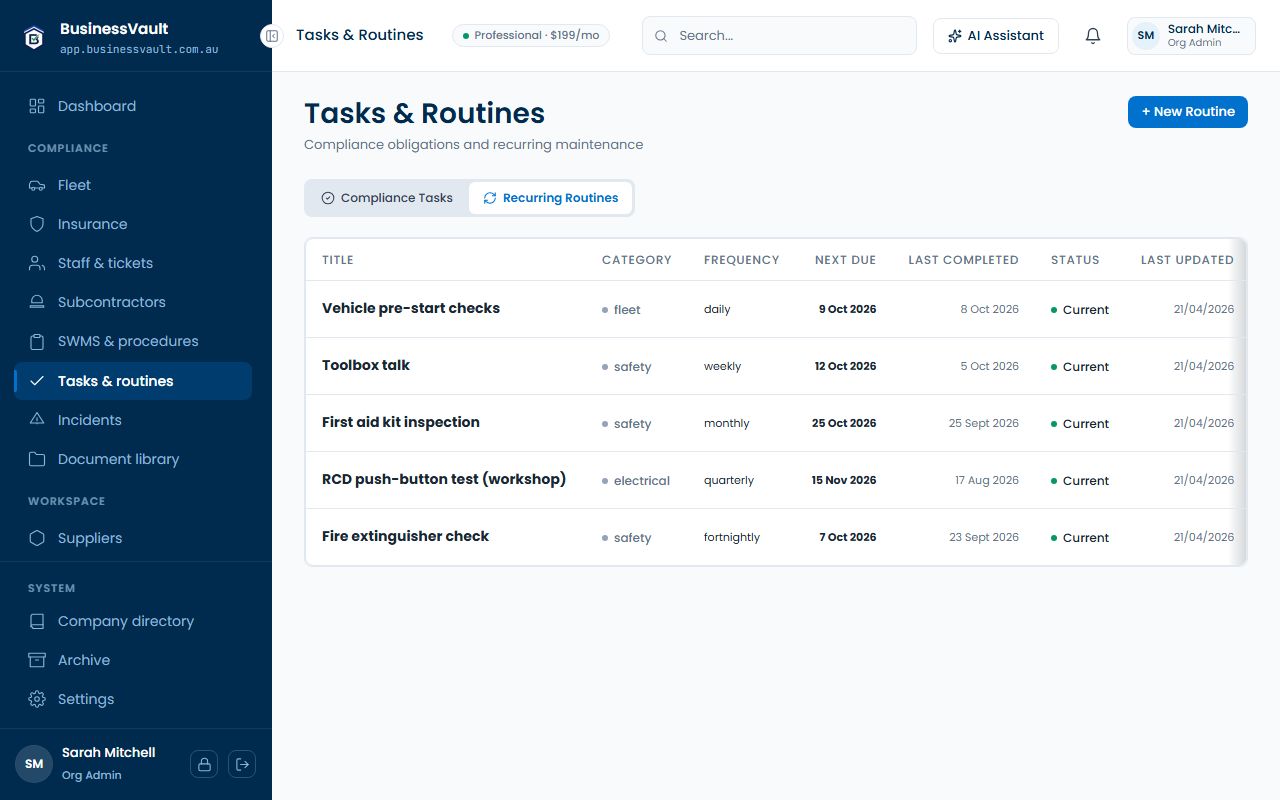
Task: Open Sarah Mitchell account menu in header
Action: tap(1191, 36)
